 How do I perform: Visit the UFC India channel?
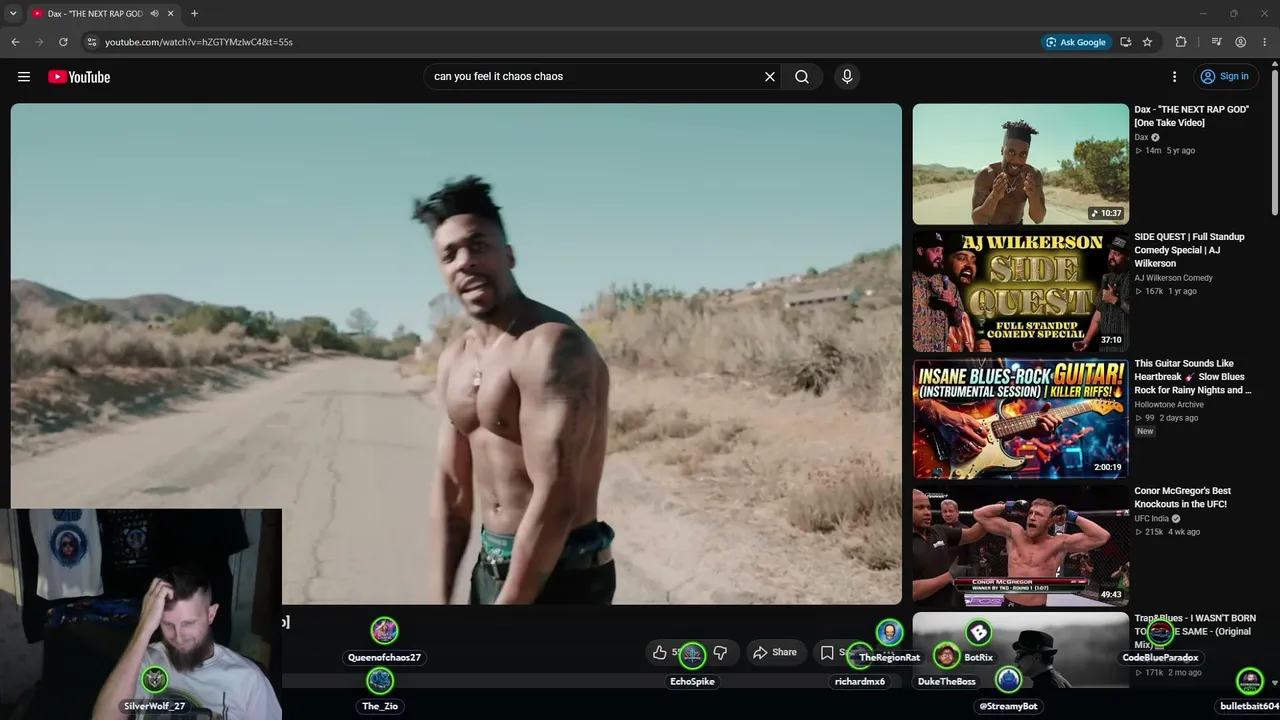[1154, 519]
